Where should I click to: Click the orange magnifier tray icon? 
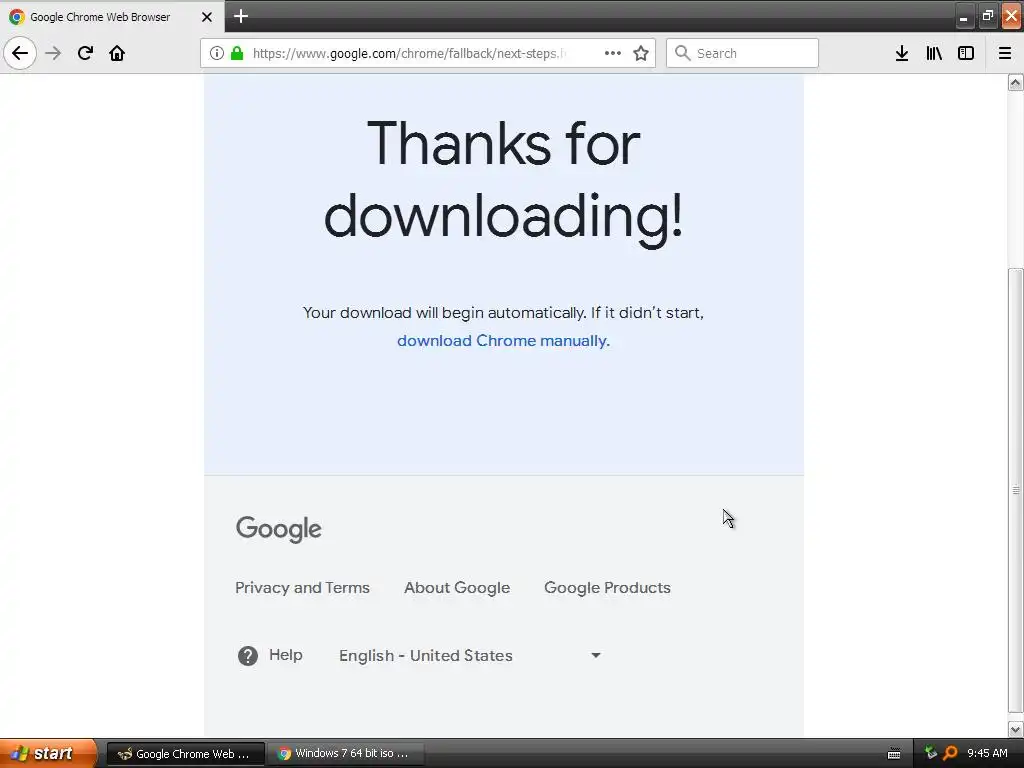[x=950, y=753]
